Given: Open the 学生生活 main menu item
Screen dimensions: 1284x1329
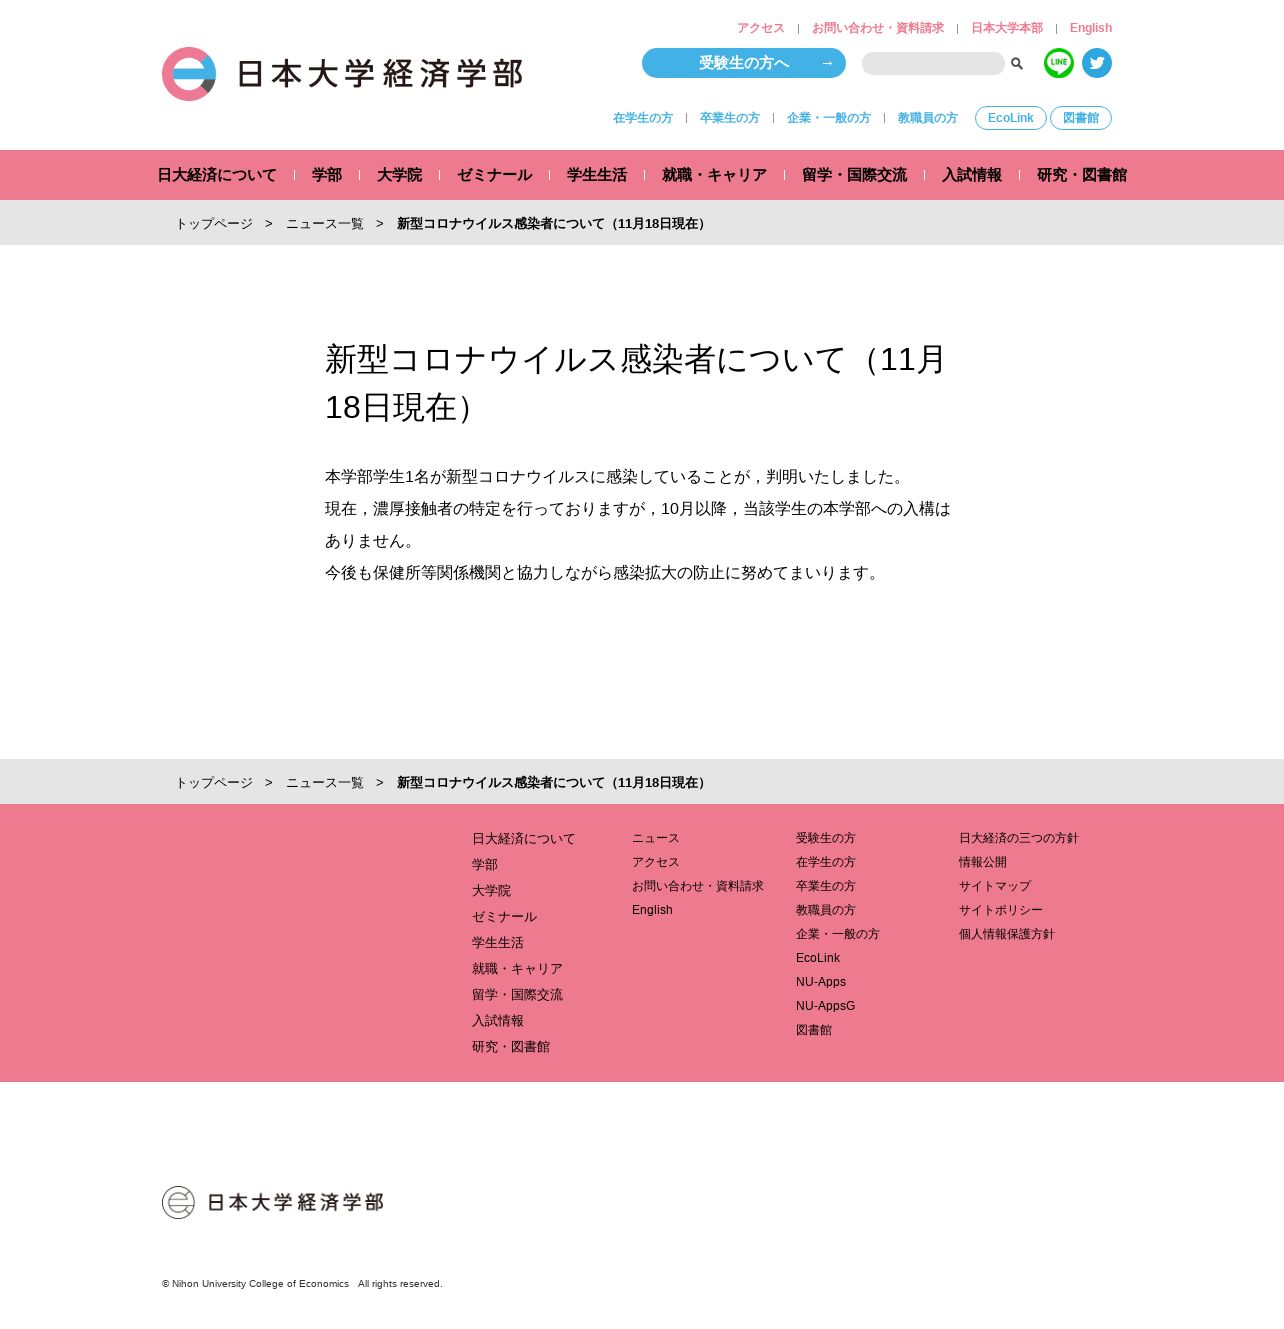Looking at the screenshot, I should click(597, 175).
